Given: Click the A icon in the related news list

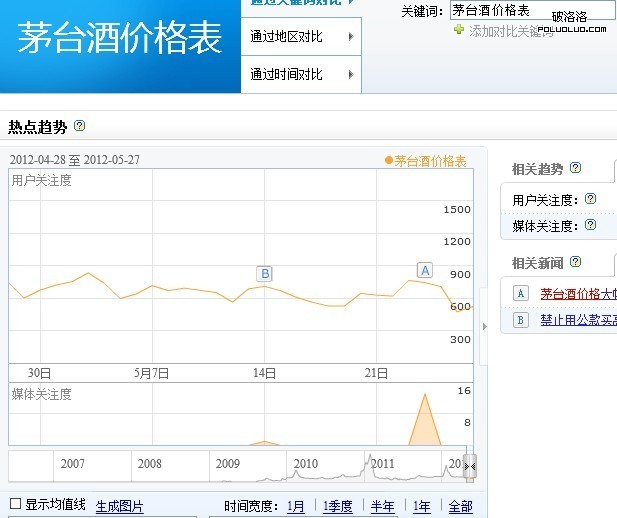Looking at the screenshot, I should [520, 293].
